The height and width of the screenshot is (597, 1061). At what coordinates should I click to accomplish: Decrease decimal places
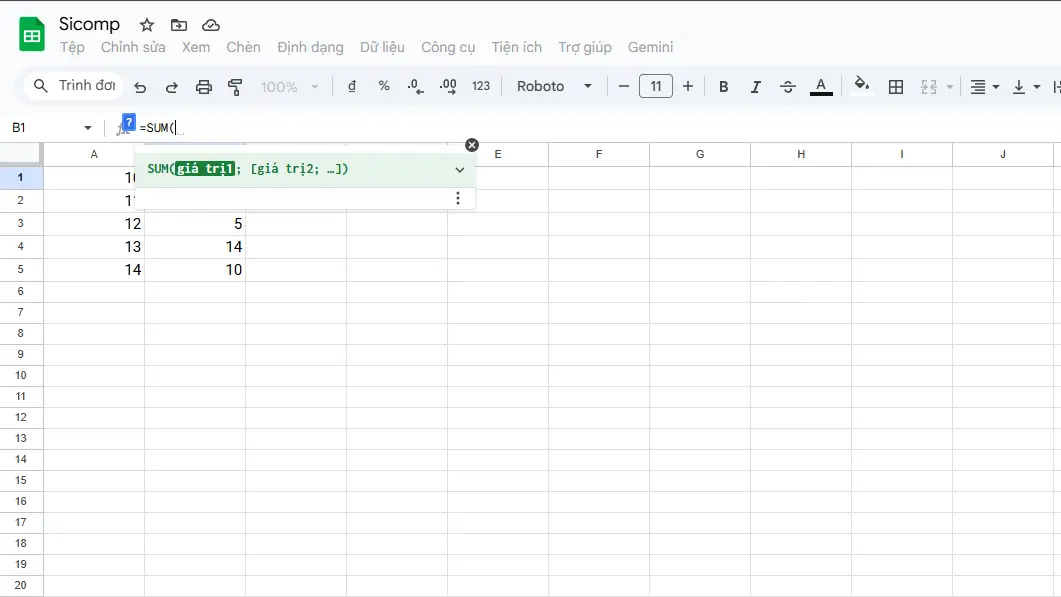pos(415,86)
